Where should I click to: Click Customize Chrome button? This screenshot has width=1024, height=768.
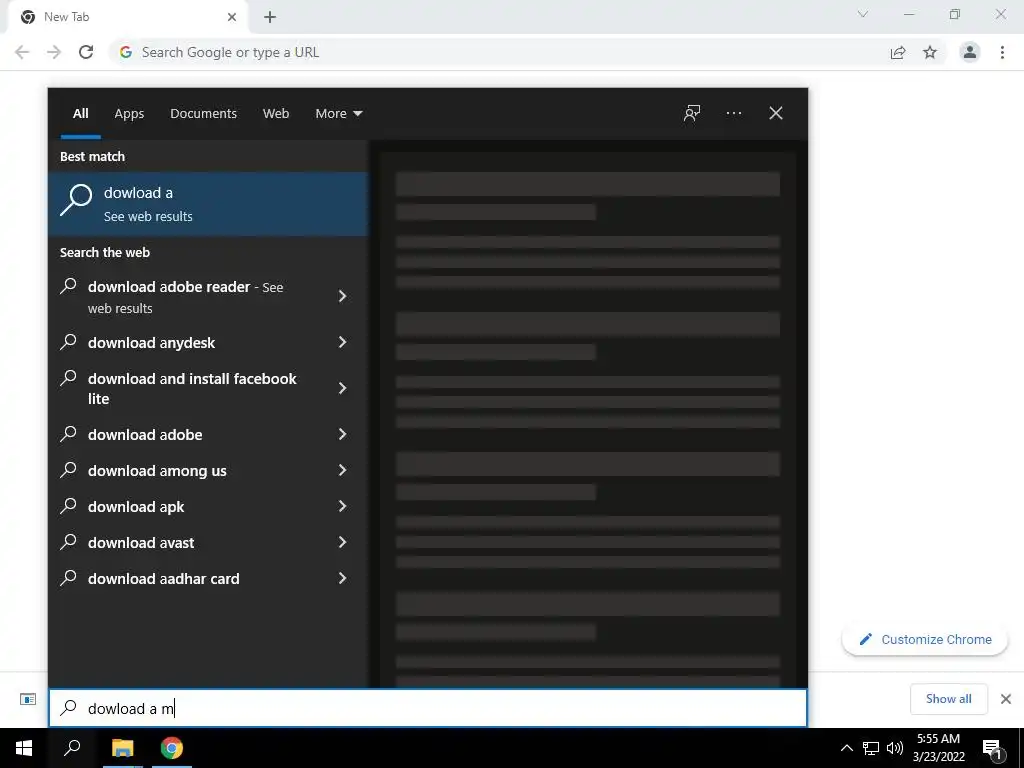(925, 639)
